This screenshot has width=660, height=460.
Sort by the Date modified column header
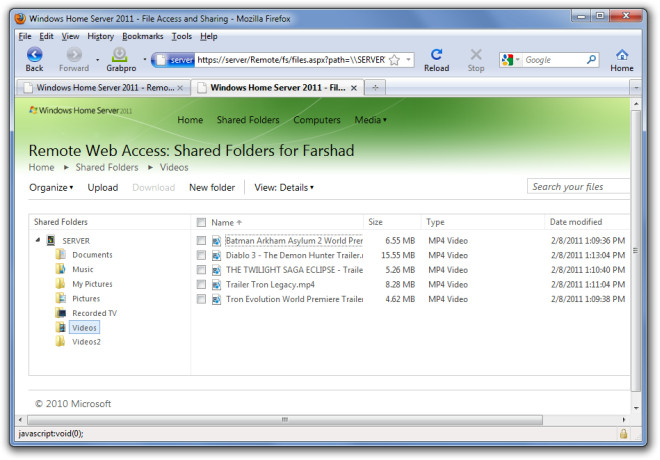pyautogui.click(x=576, y=222)
